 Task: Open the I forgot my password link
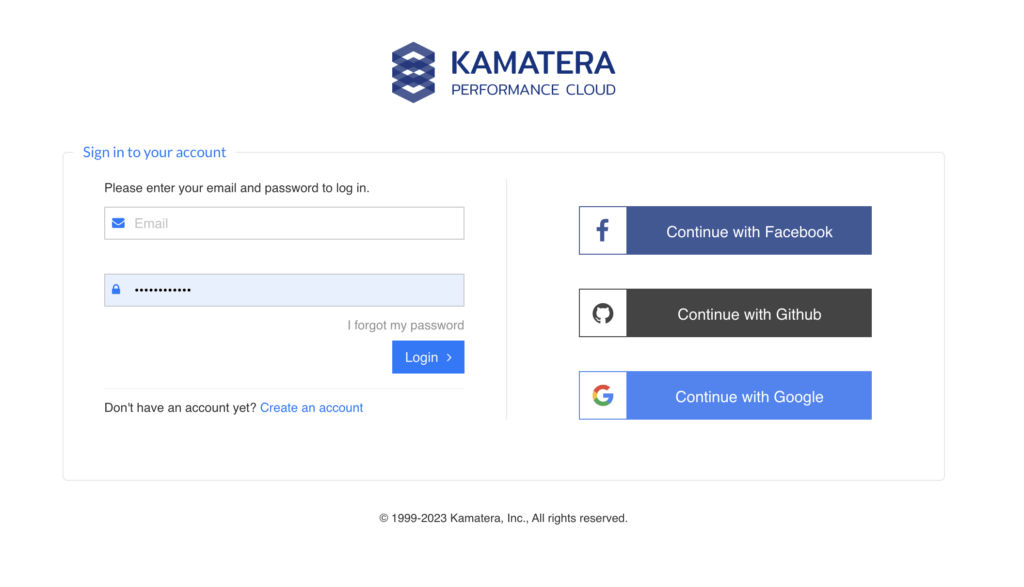[406, 325]
